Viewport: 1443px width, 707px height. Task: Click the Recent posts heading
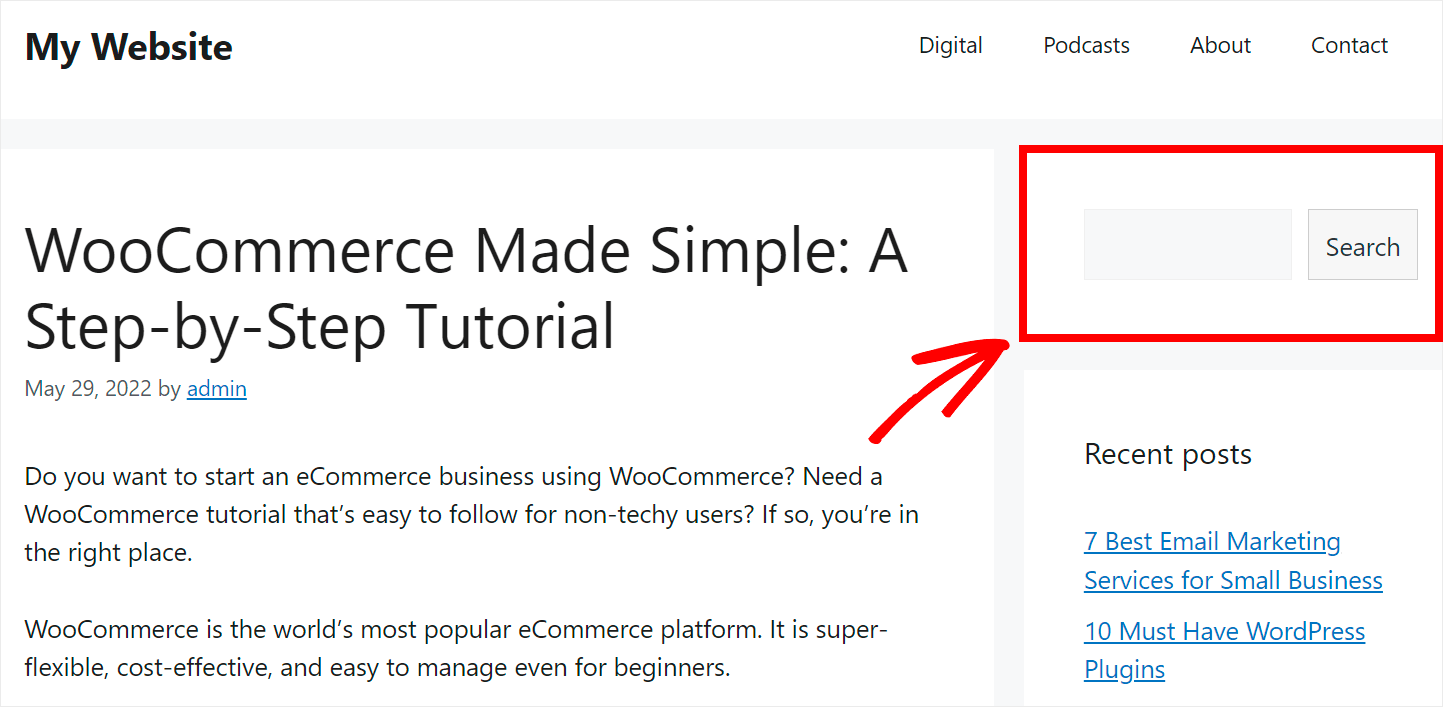click(x=1168, y=454)
